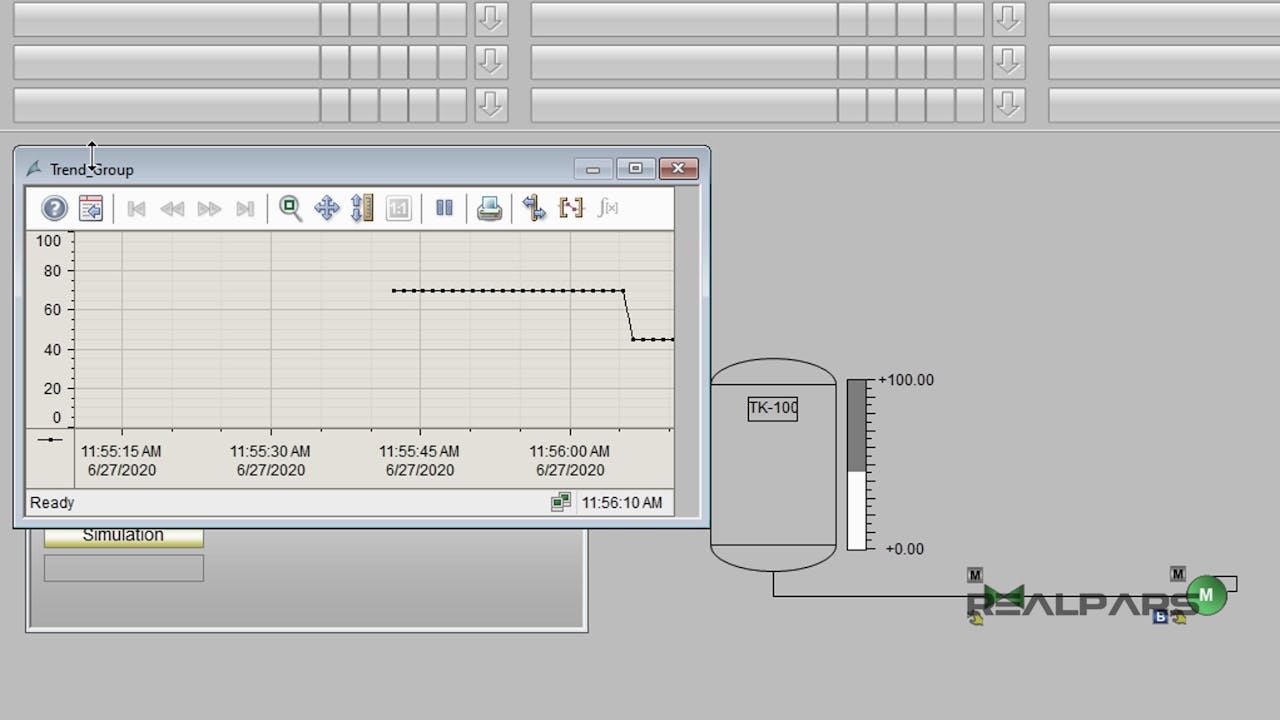Pause the trend updating
1280x720 pixels.
(444, 208)
